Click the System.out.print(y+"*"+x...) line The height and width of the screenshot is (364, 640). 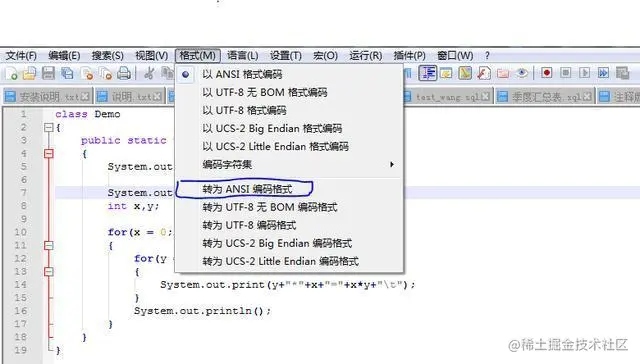(x=288, y=285)
